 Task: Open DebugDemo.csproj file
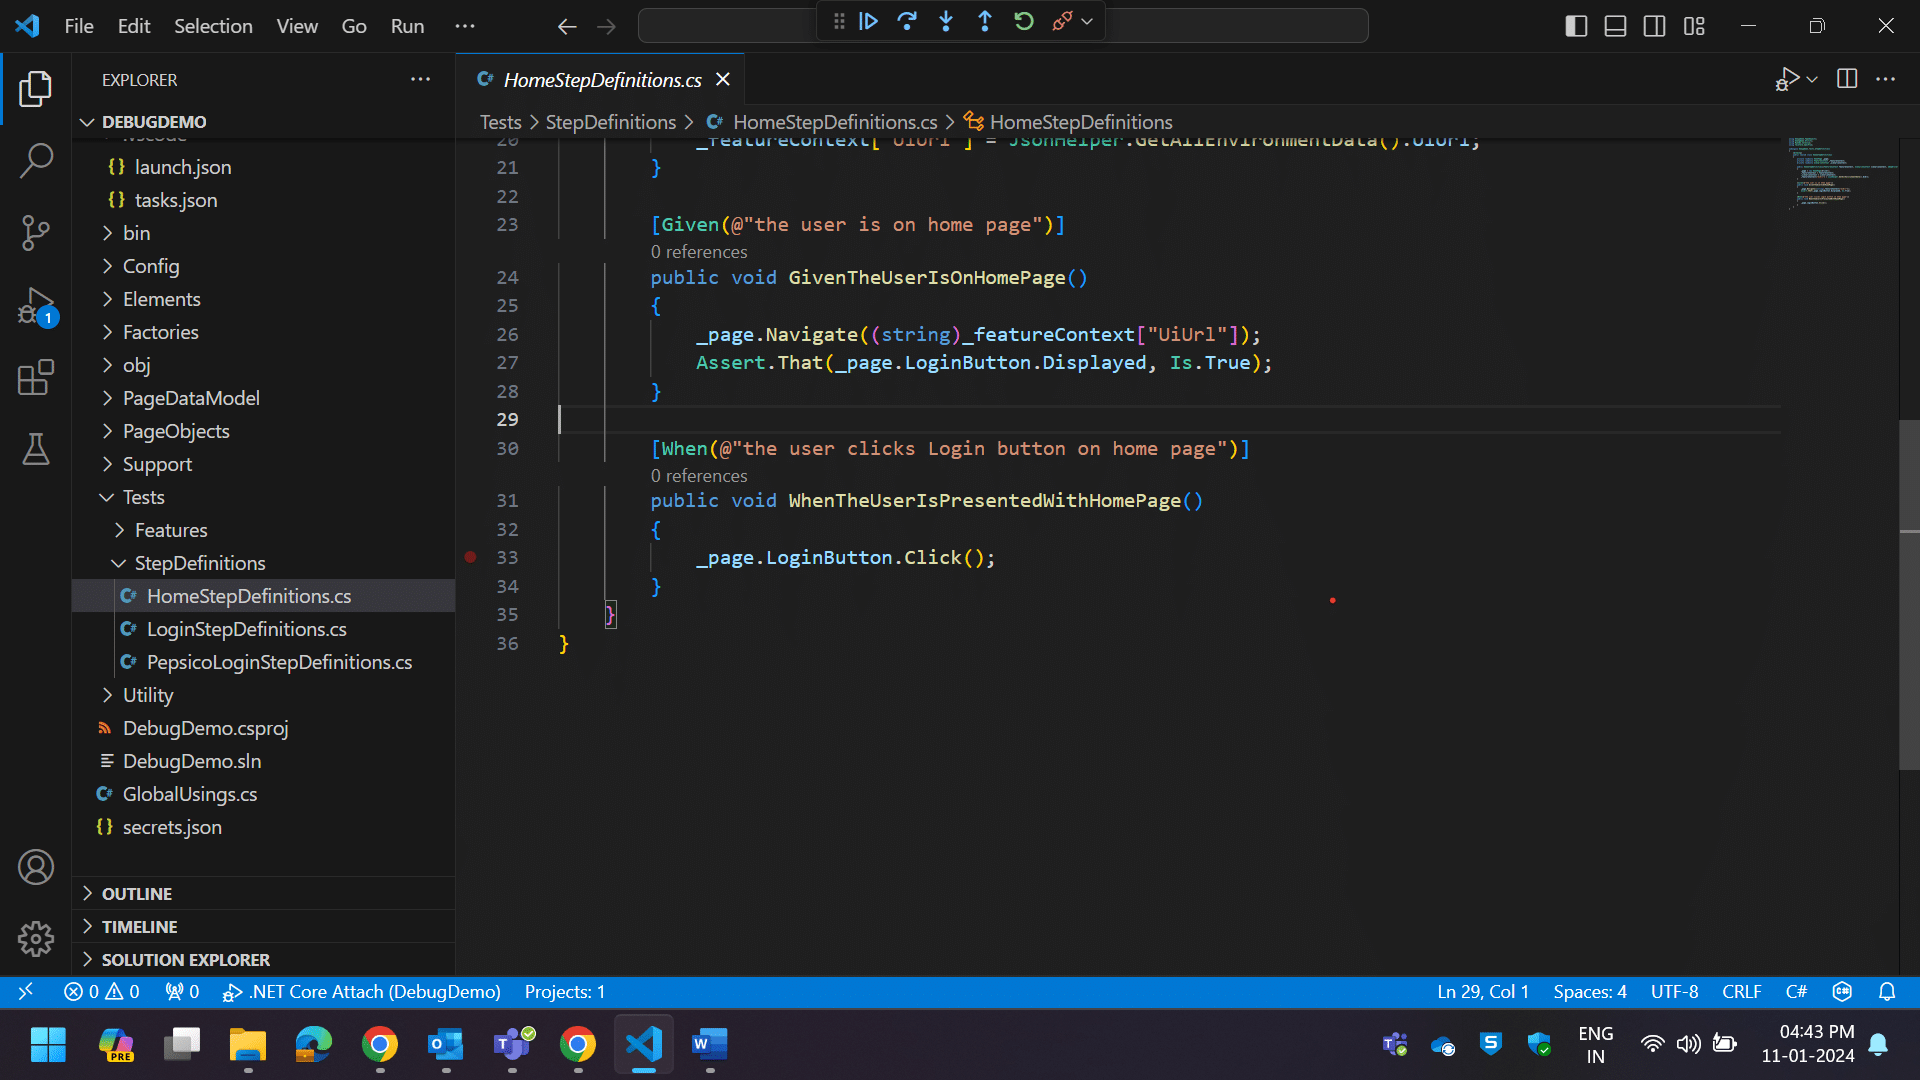[x=264, y=728]
